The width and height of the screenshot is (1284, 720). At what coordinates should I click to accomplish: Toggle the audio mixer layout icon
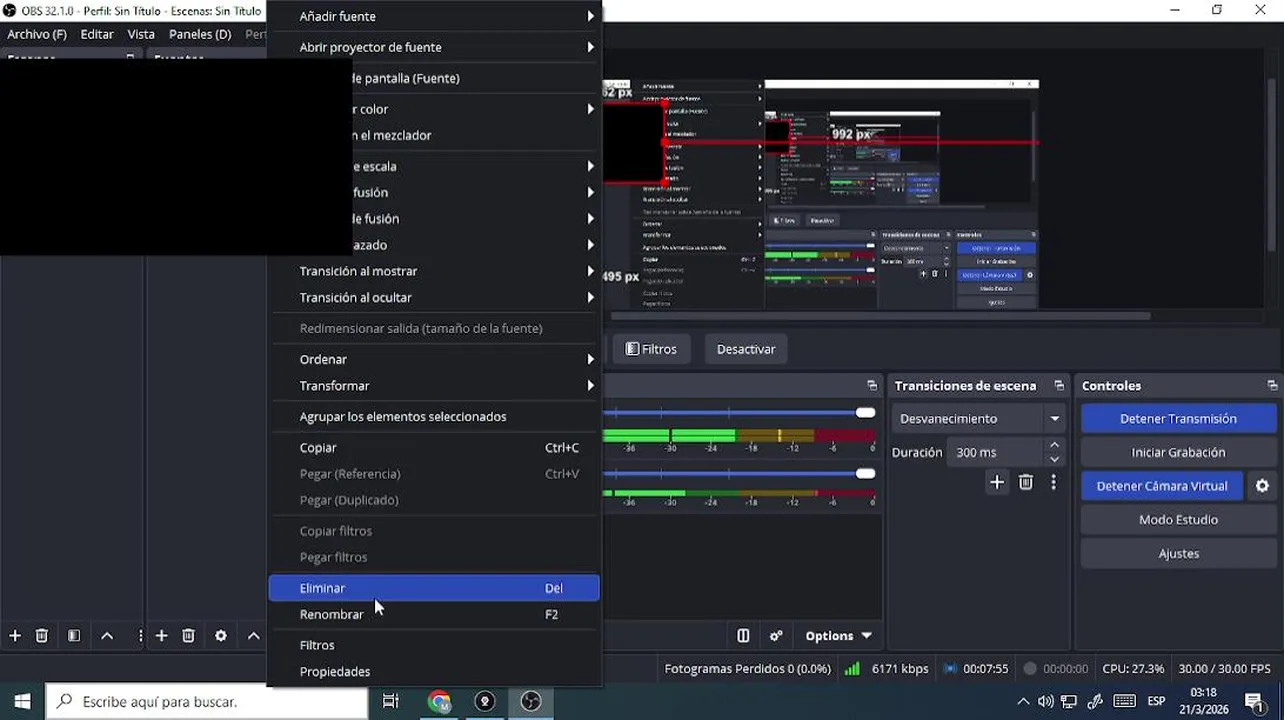pos(743,636)
